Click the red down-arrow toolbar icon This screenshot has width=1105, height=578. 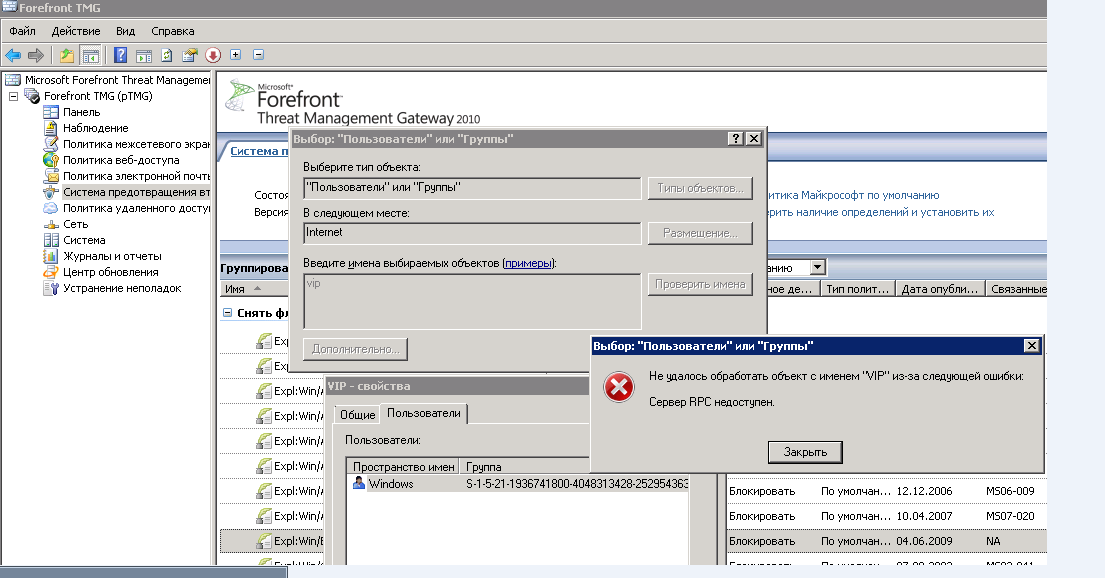click(x=213, y=55)
